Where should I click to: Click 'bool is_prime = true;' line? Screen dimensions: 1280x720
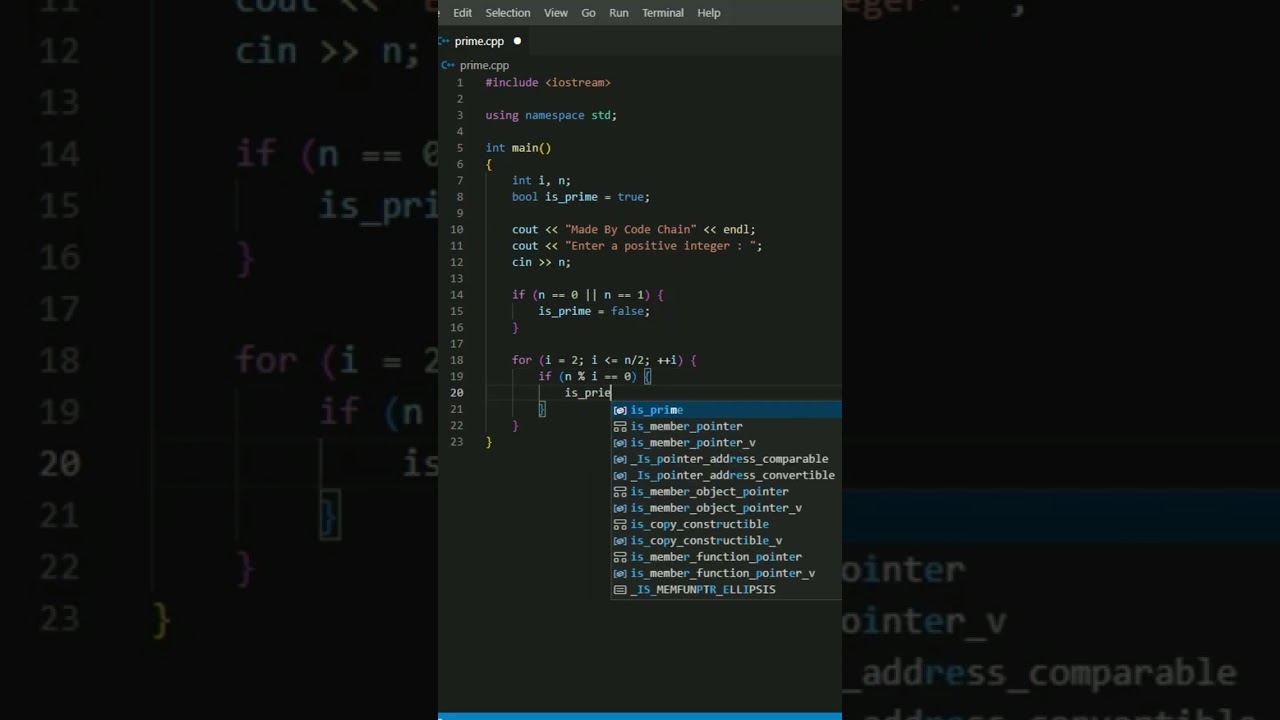click(581, 197)
